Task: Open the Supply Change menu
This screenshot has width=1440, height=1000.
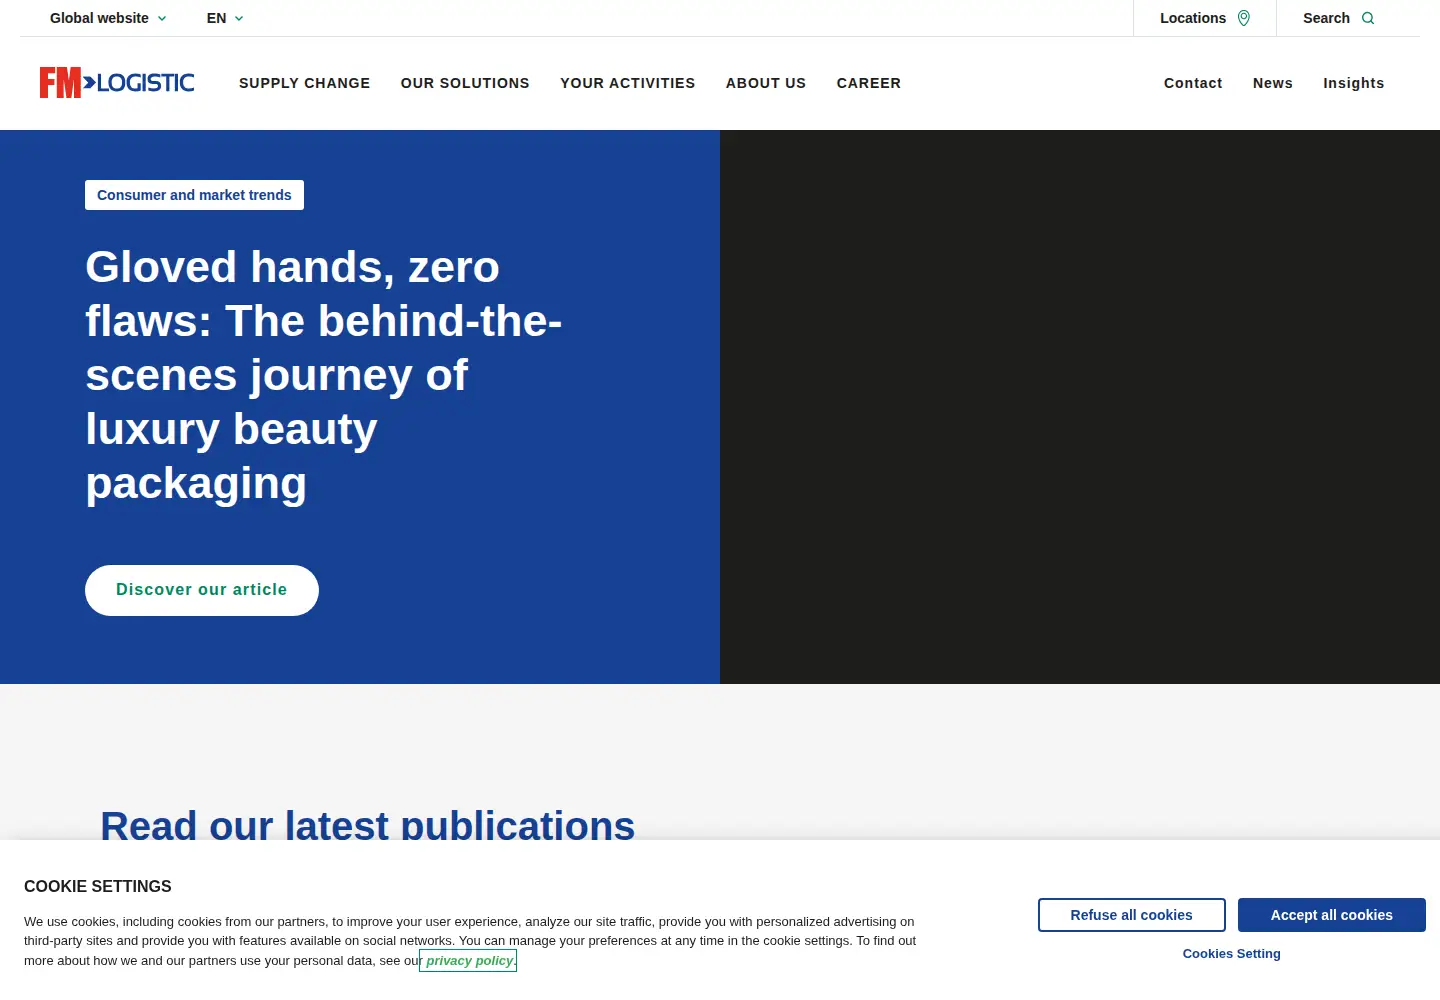Action: 304,83
